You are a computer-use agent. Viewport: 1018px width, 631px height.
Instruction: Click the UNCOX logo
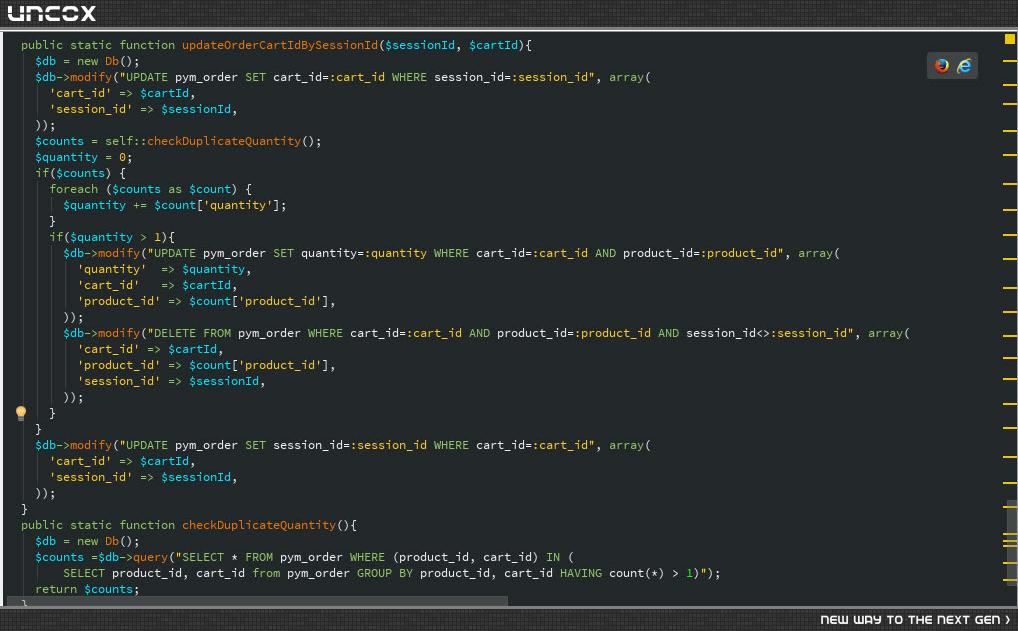coord(51,13)
